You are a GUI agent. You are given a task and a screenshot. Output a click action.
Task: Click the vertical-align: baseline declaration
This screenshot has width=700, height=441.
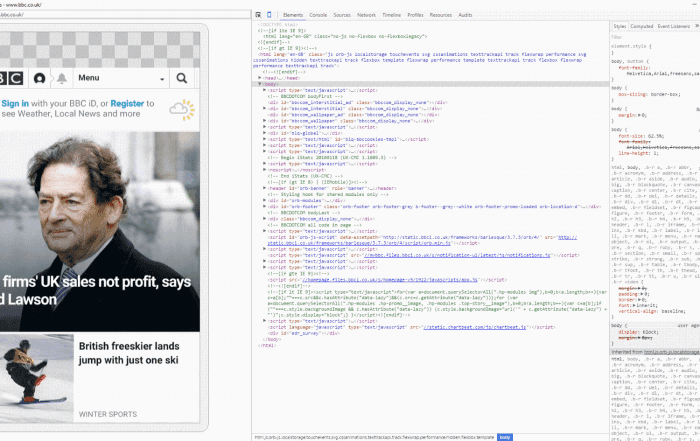pos(651,311)
